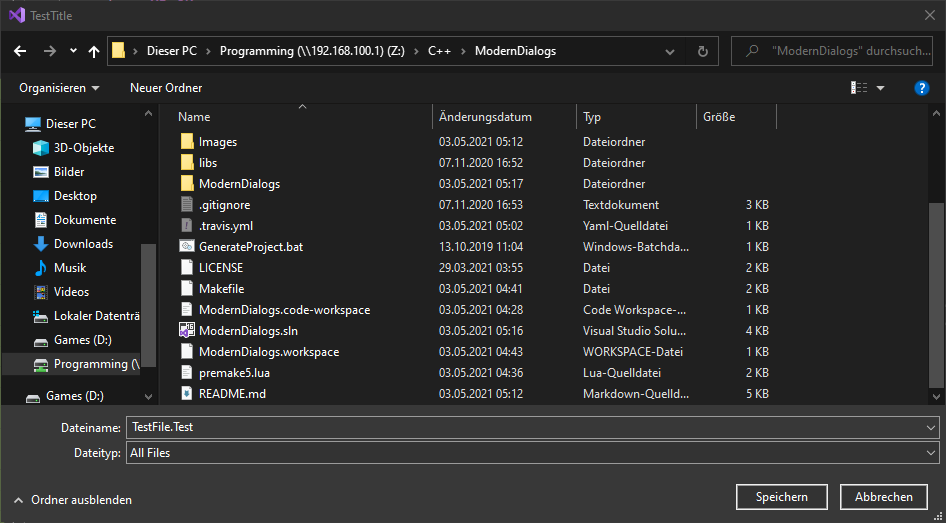Select the README.md file icon
The height and width of the screenshot is (523, 946).
coord(187,393)
